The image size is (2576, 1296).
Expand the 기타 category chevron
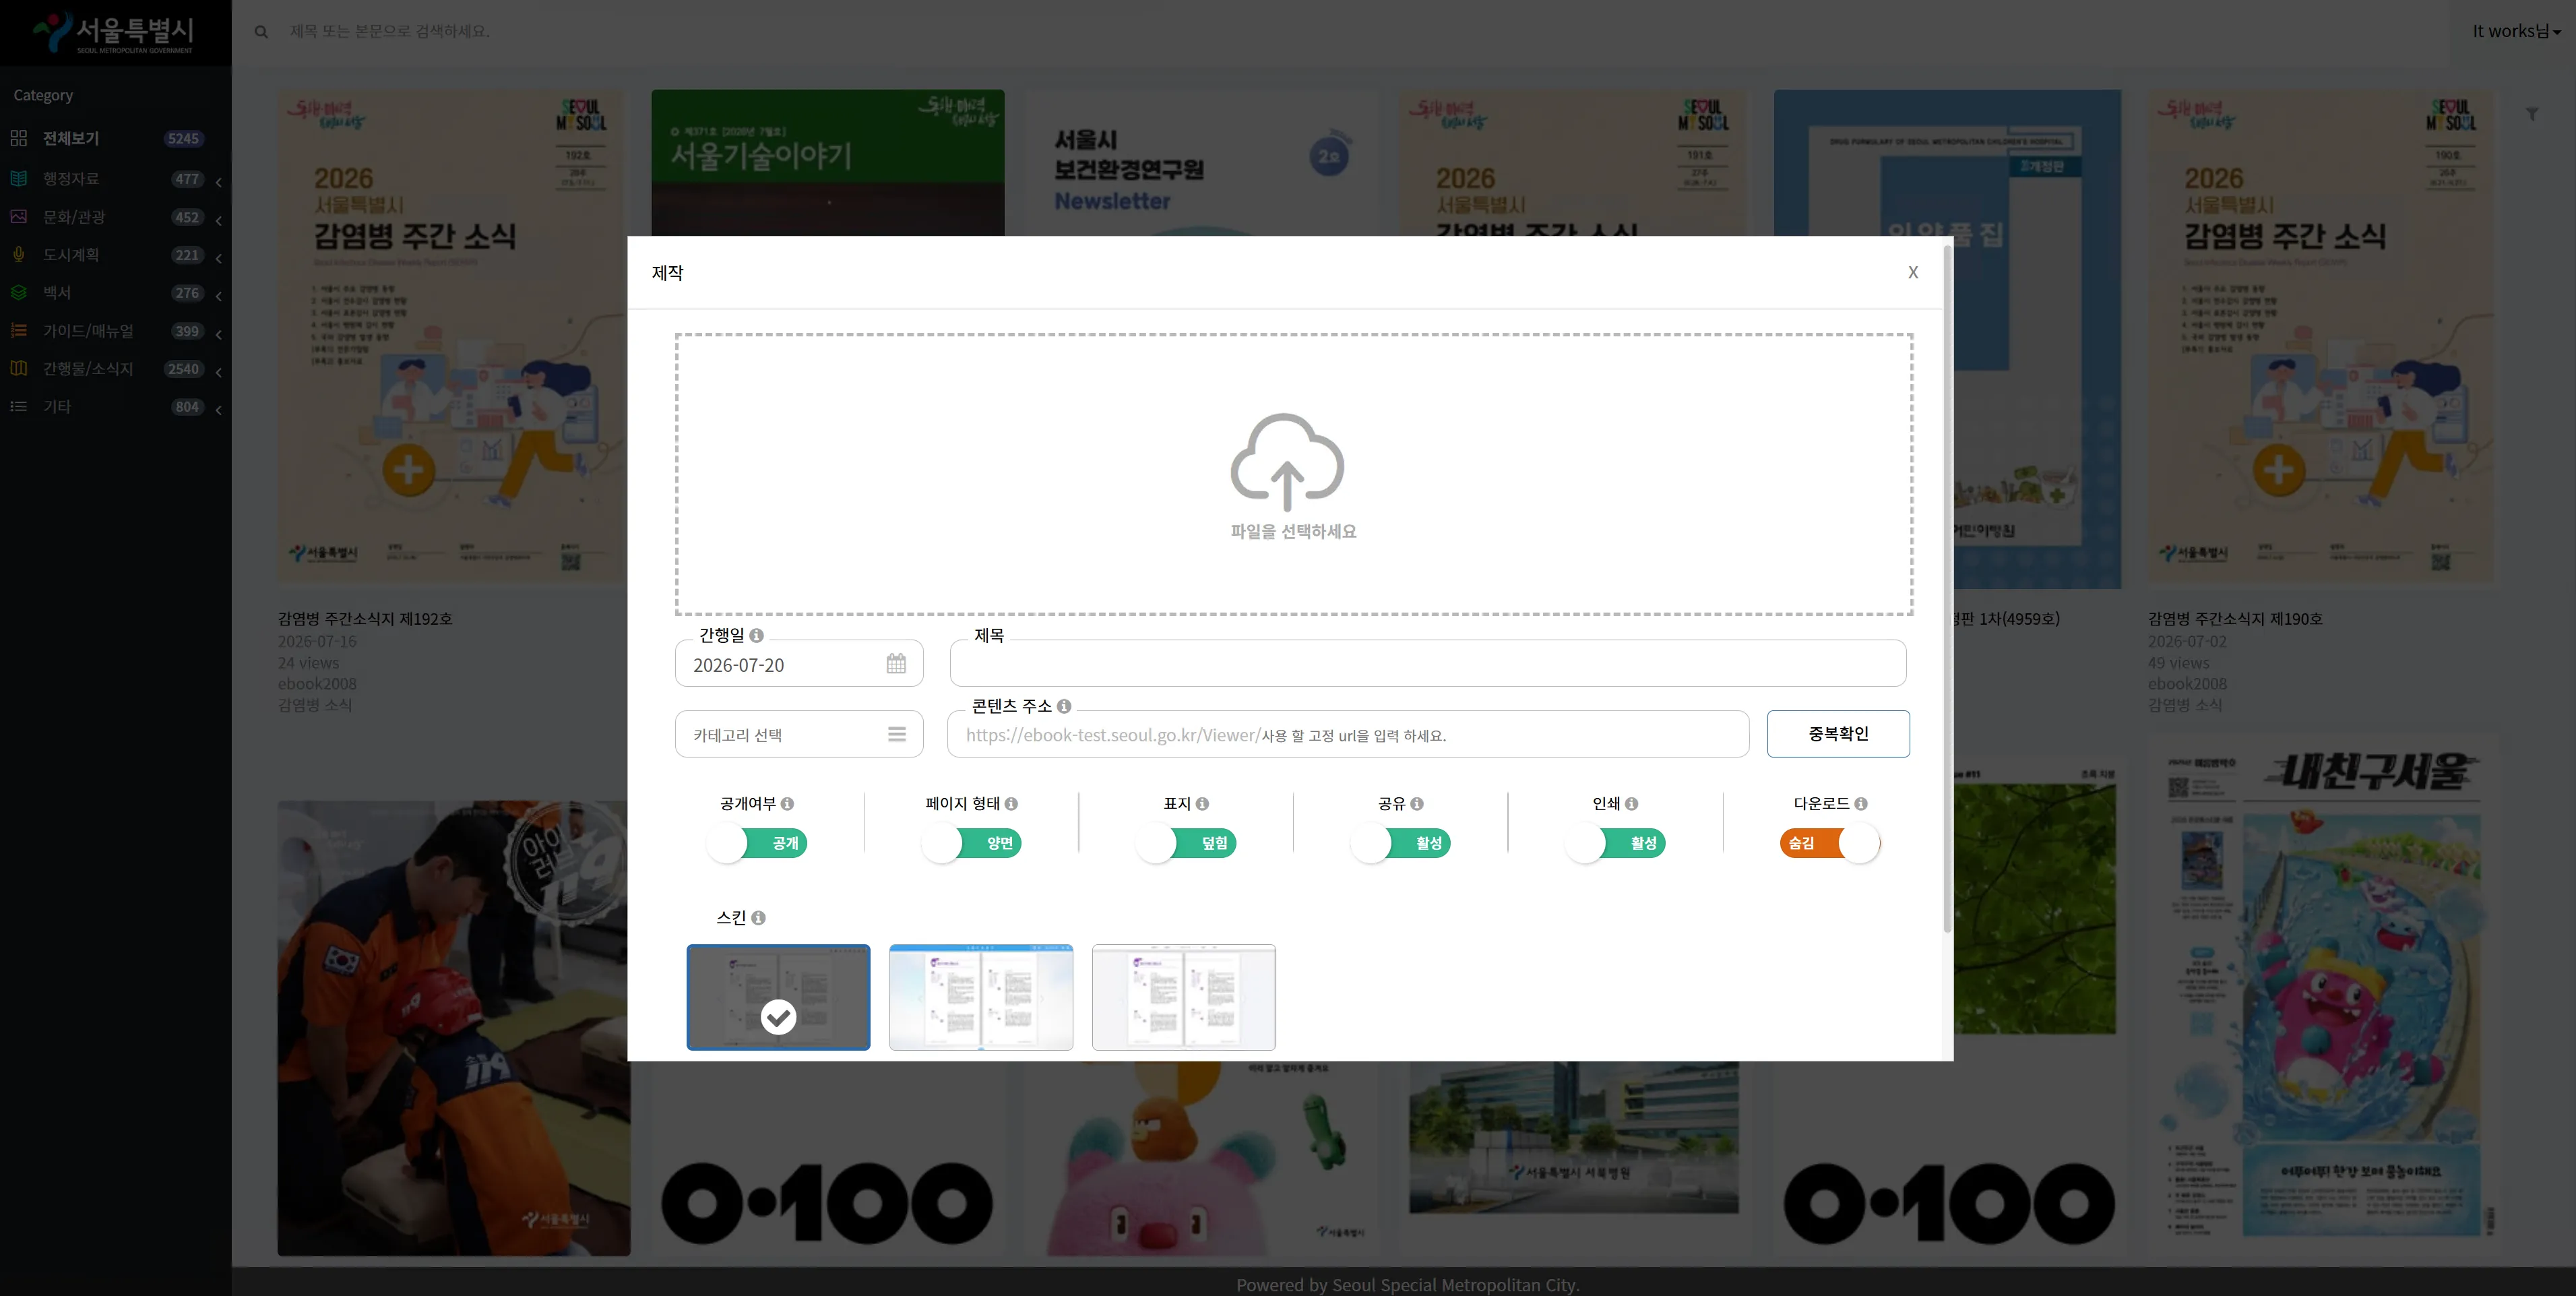click(218, 409)
